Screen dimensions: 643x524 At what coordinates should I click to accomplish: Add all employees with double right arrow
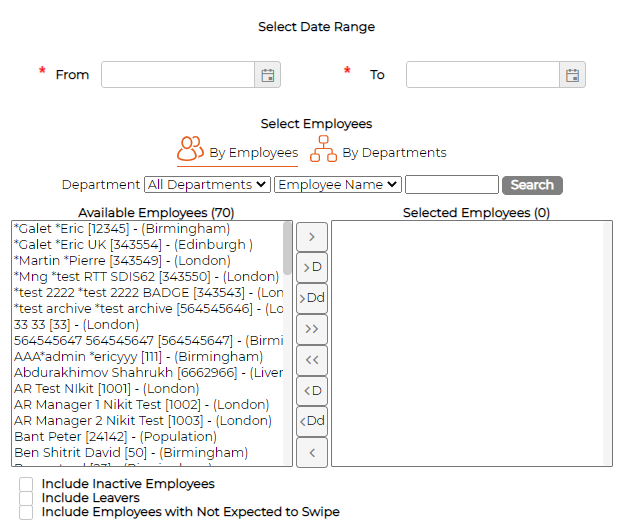[x=312, y=328]
